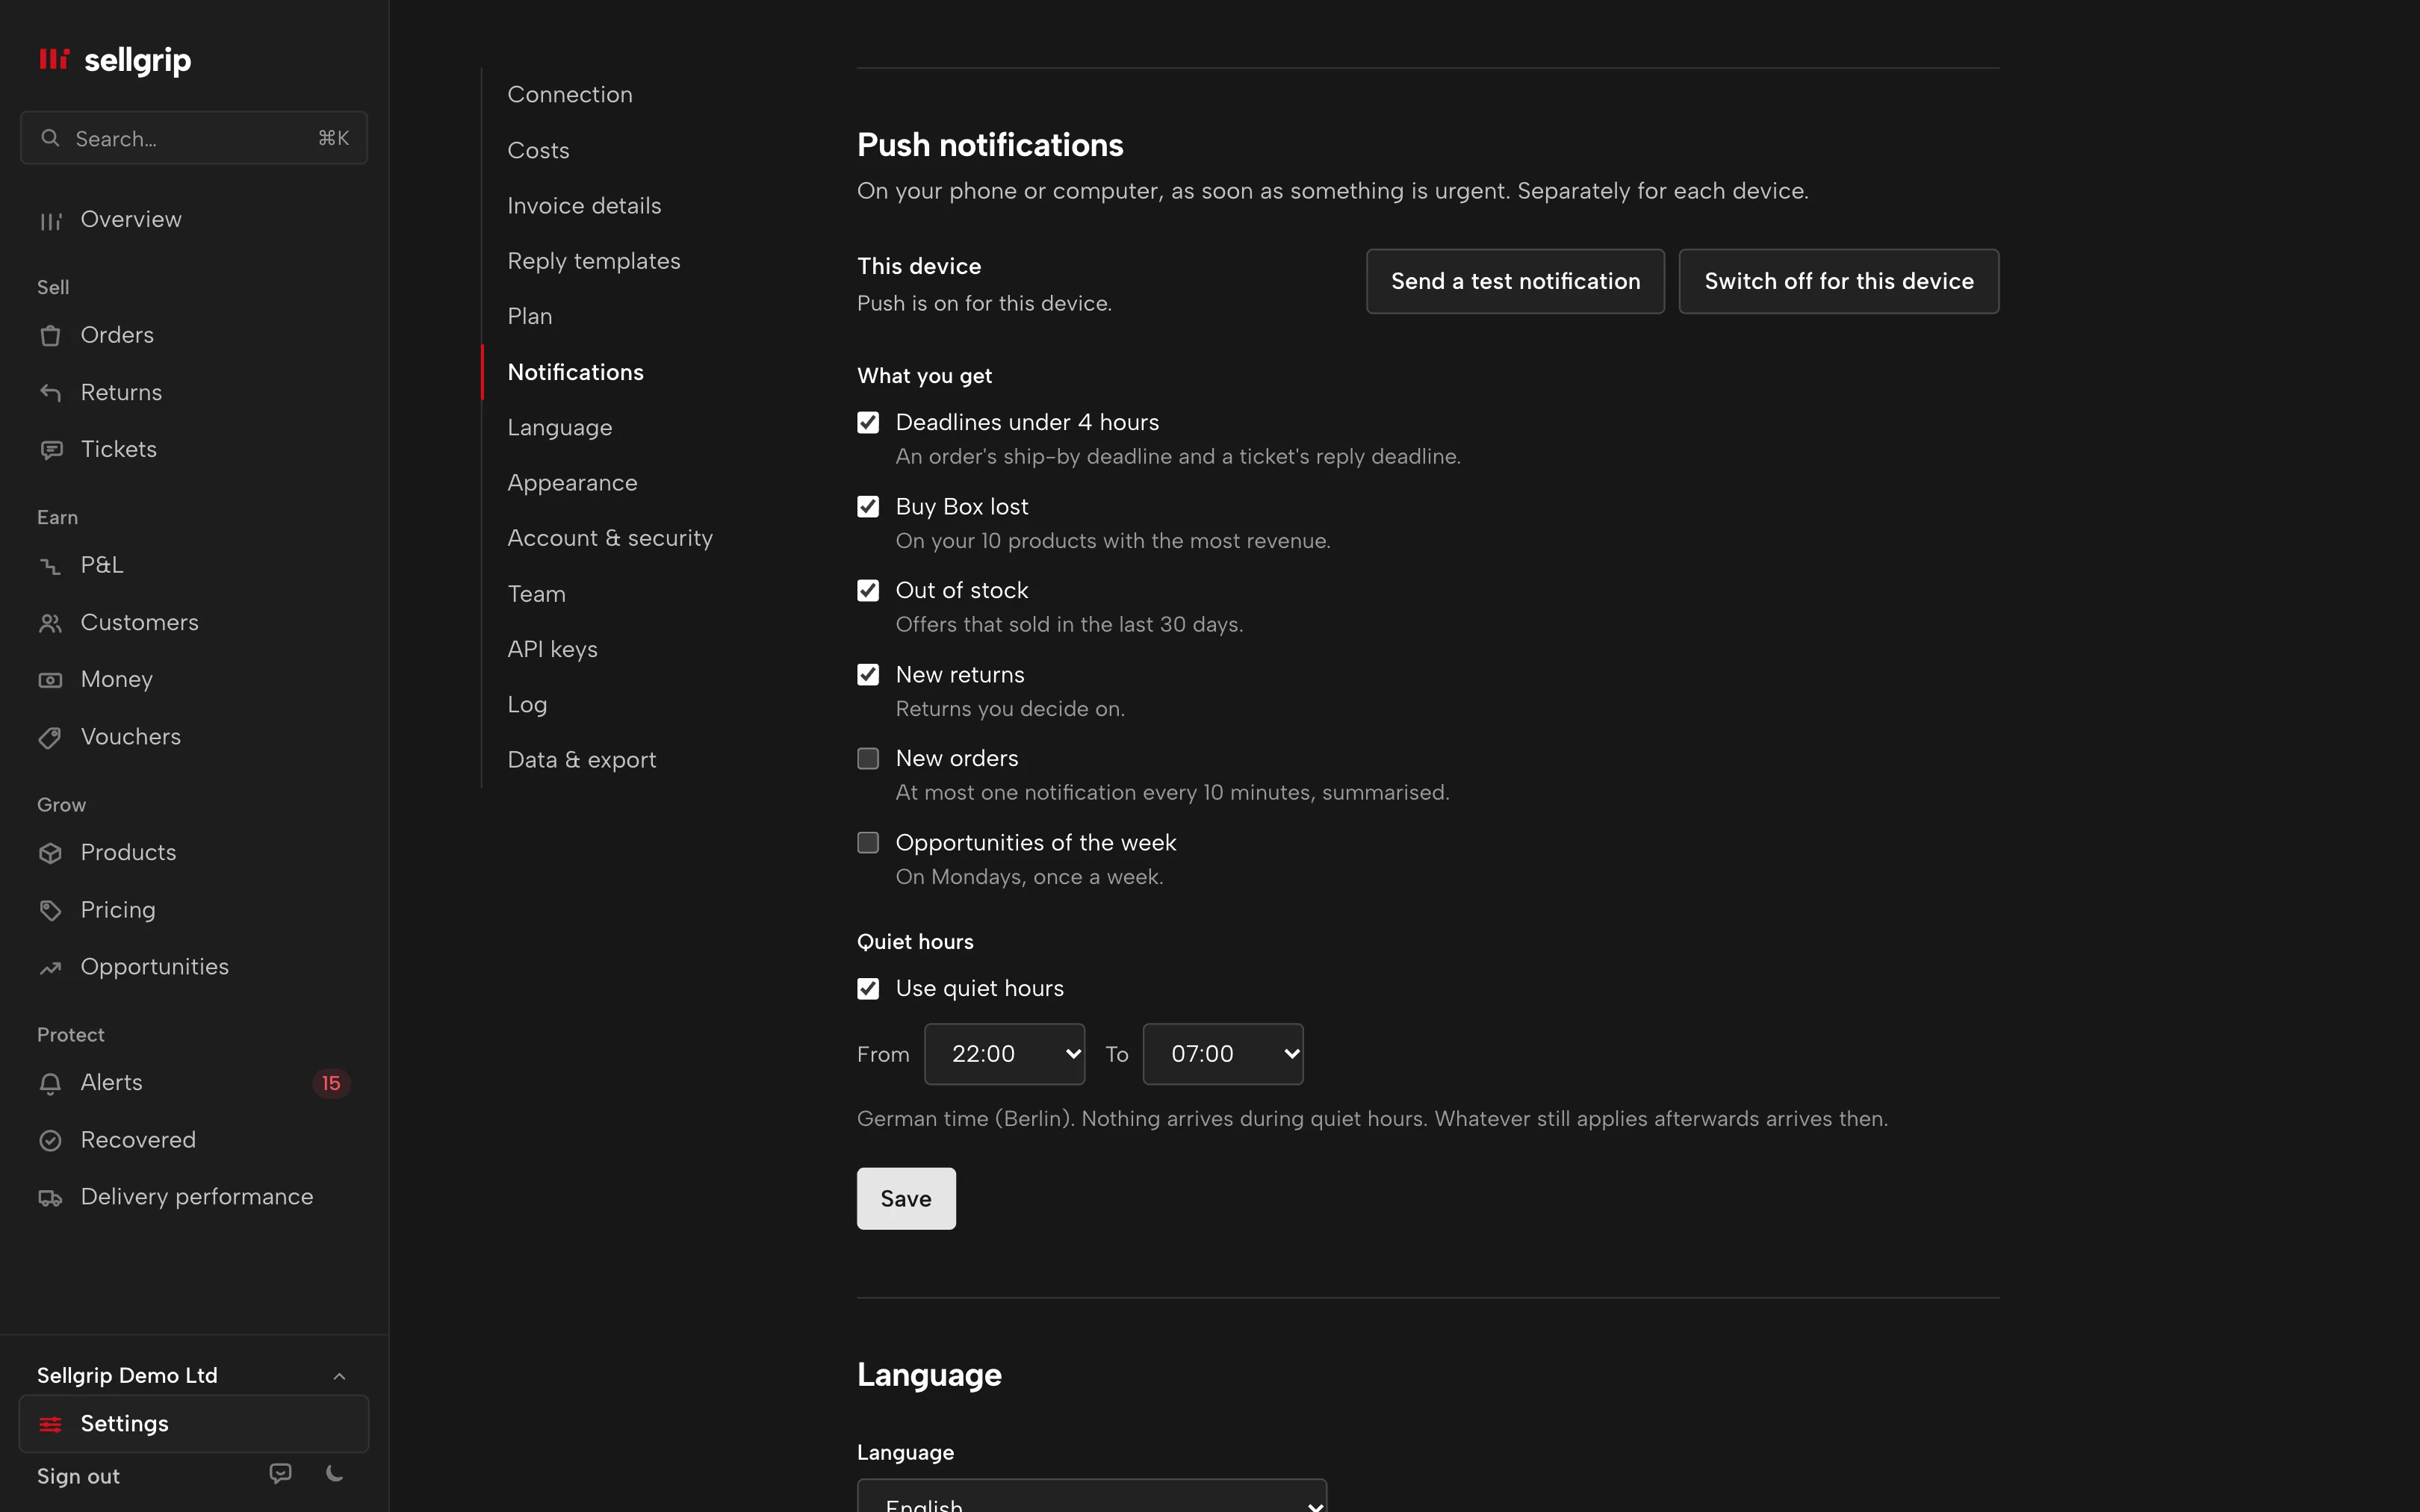Click the Alerts bell icon
The image size is (2420, 1512).
point(50,1083)
